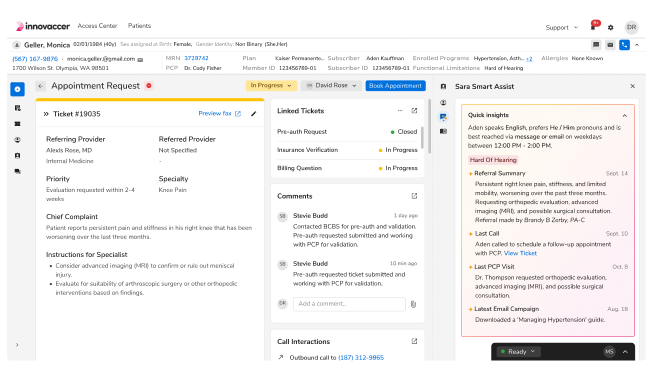Click the email envelope icon in patient bar
Image resolution: width=653 pixels, height=380 pixels.
[610, 45]
